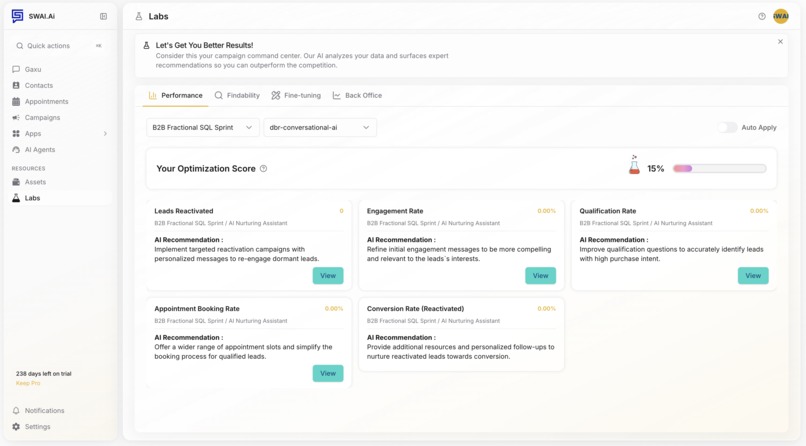Click the Quick actions search field
This screenshot has width=806, height=446.
click(x=59, y=46)
